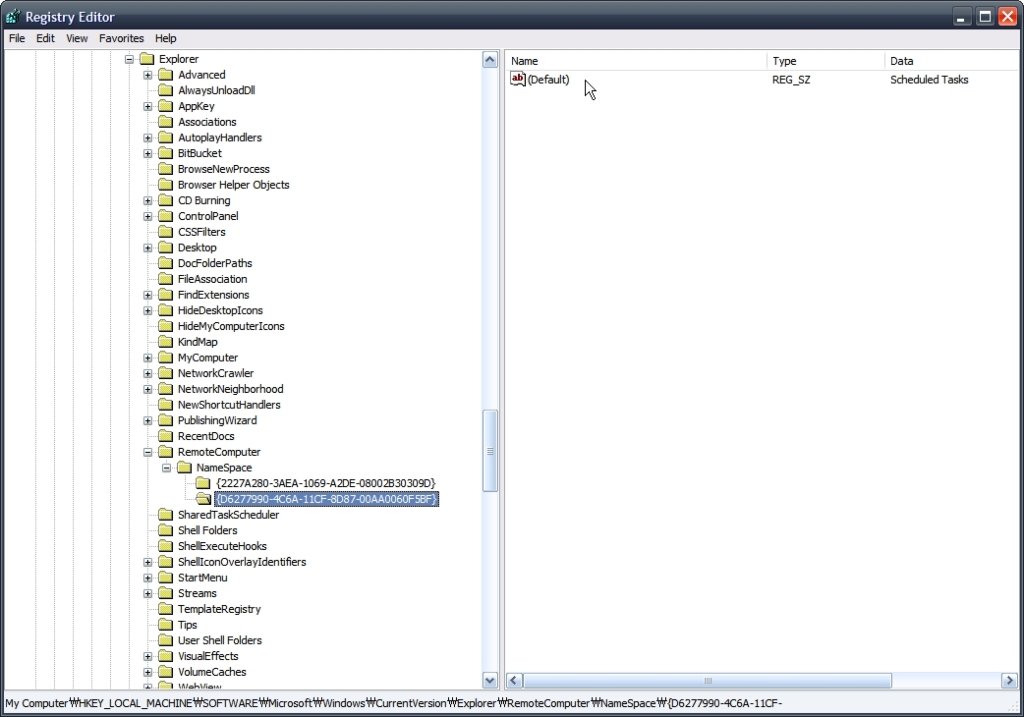Click the NetworkCrawler folder icon
The image size is (1024, 717).
point(166,373)
